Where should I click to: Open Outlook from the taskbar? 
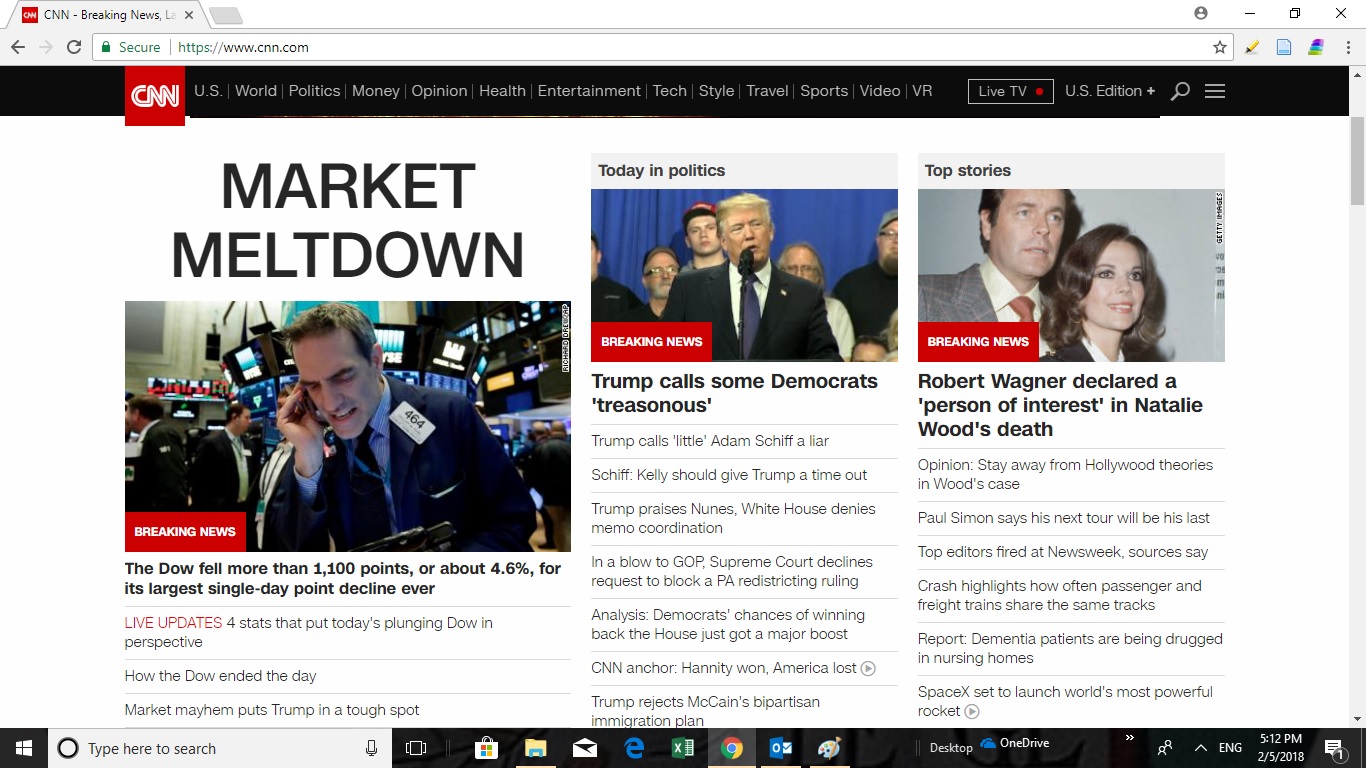(x=781, y=748)
